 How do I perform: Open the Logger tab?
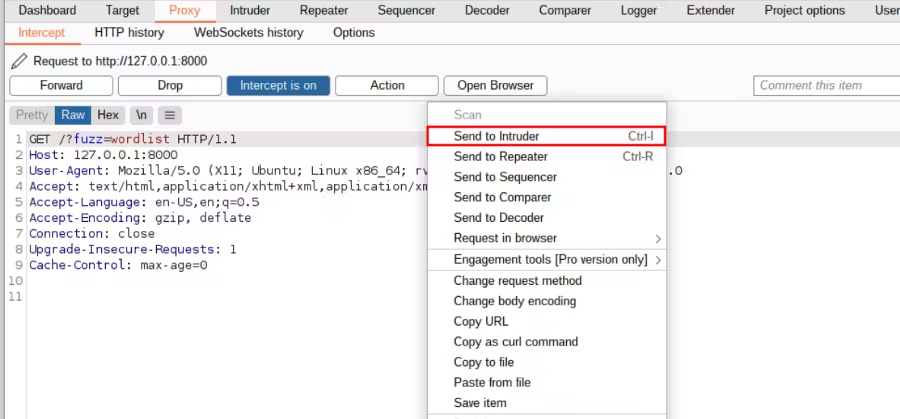[639, 10]
